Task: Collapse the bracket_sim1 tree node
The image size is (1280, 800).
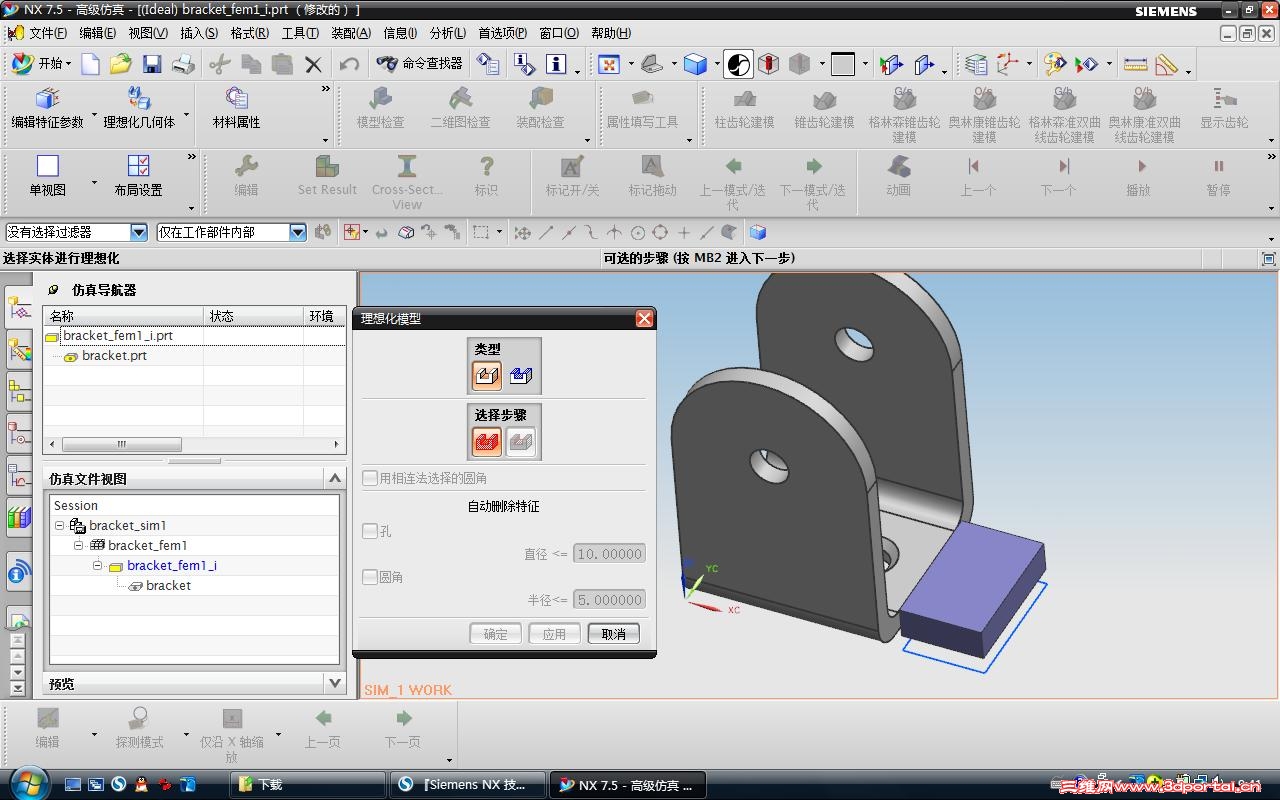Action: 60,525
